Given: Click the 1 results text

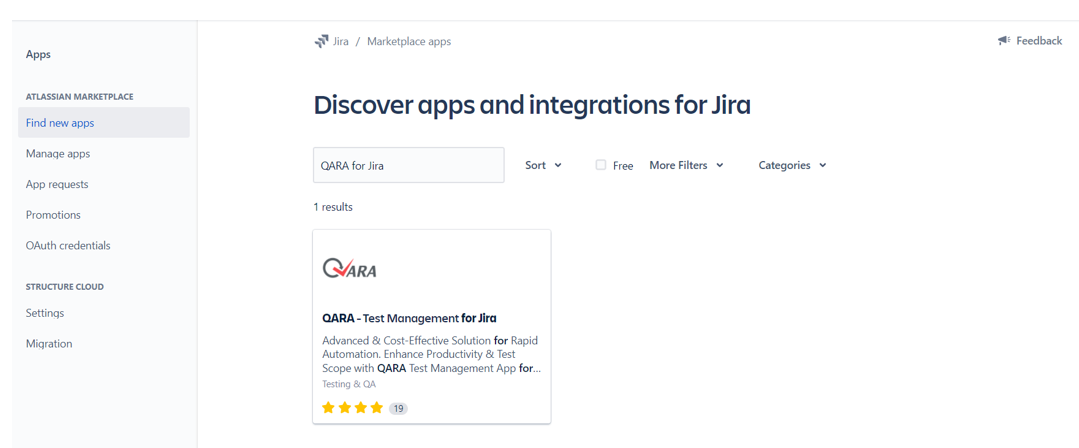Looking at the screenshot, I should click(333, 206).
